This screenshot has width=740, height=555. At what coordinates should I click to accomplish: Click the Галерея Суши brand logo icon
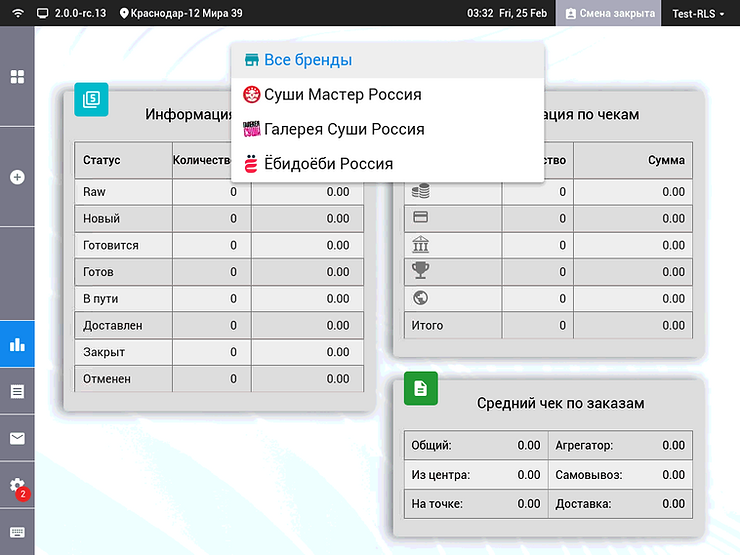pos(252,129)
